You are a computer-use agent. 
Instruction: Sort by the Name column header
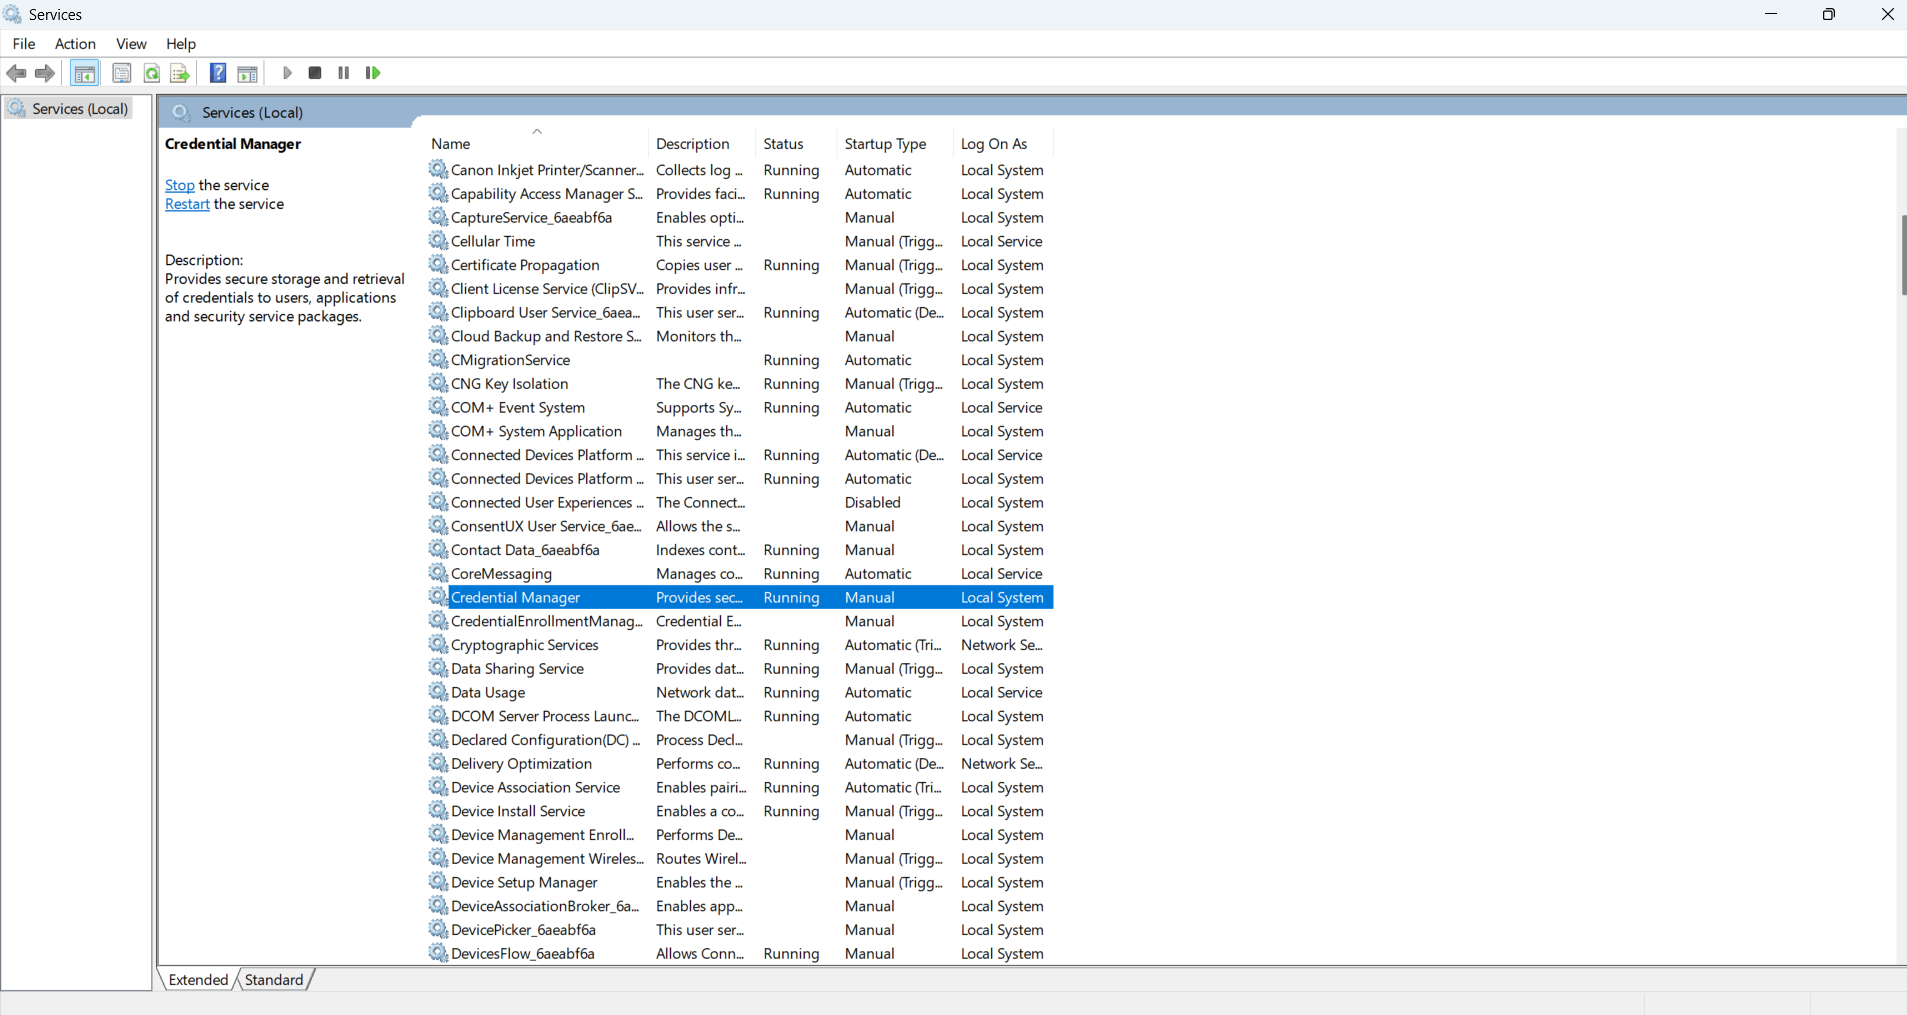pos(536,144)
